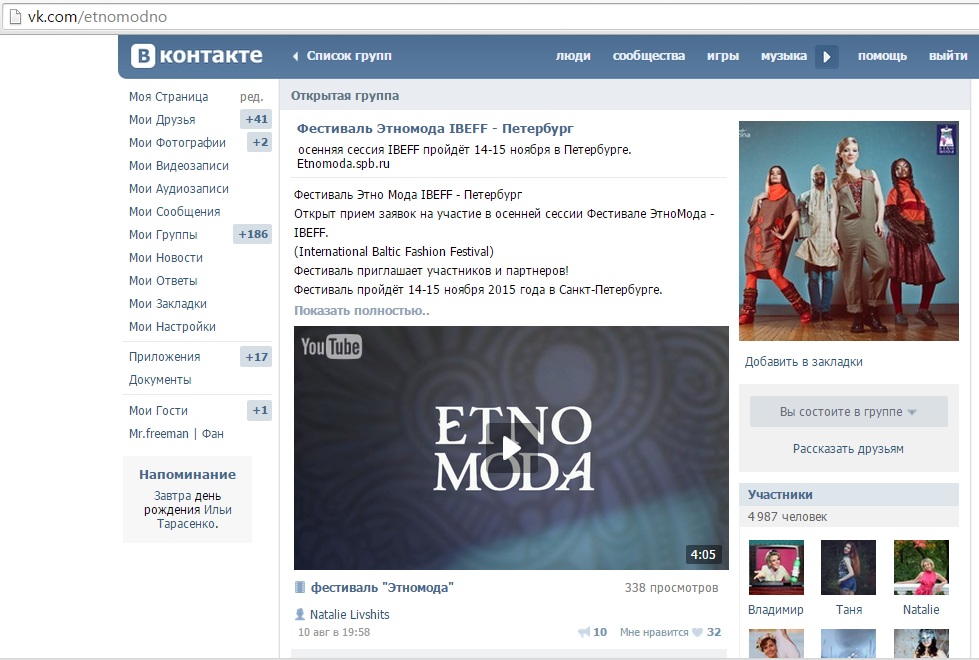This screenshot has height=660, width=979.
Task: Click the VKontakte logo
Action: 196,56
